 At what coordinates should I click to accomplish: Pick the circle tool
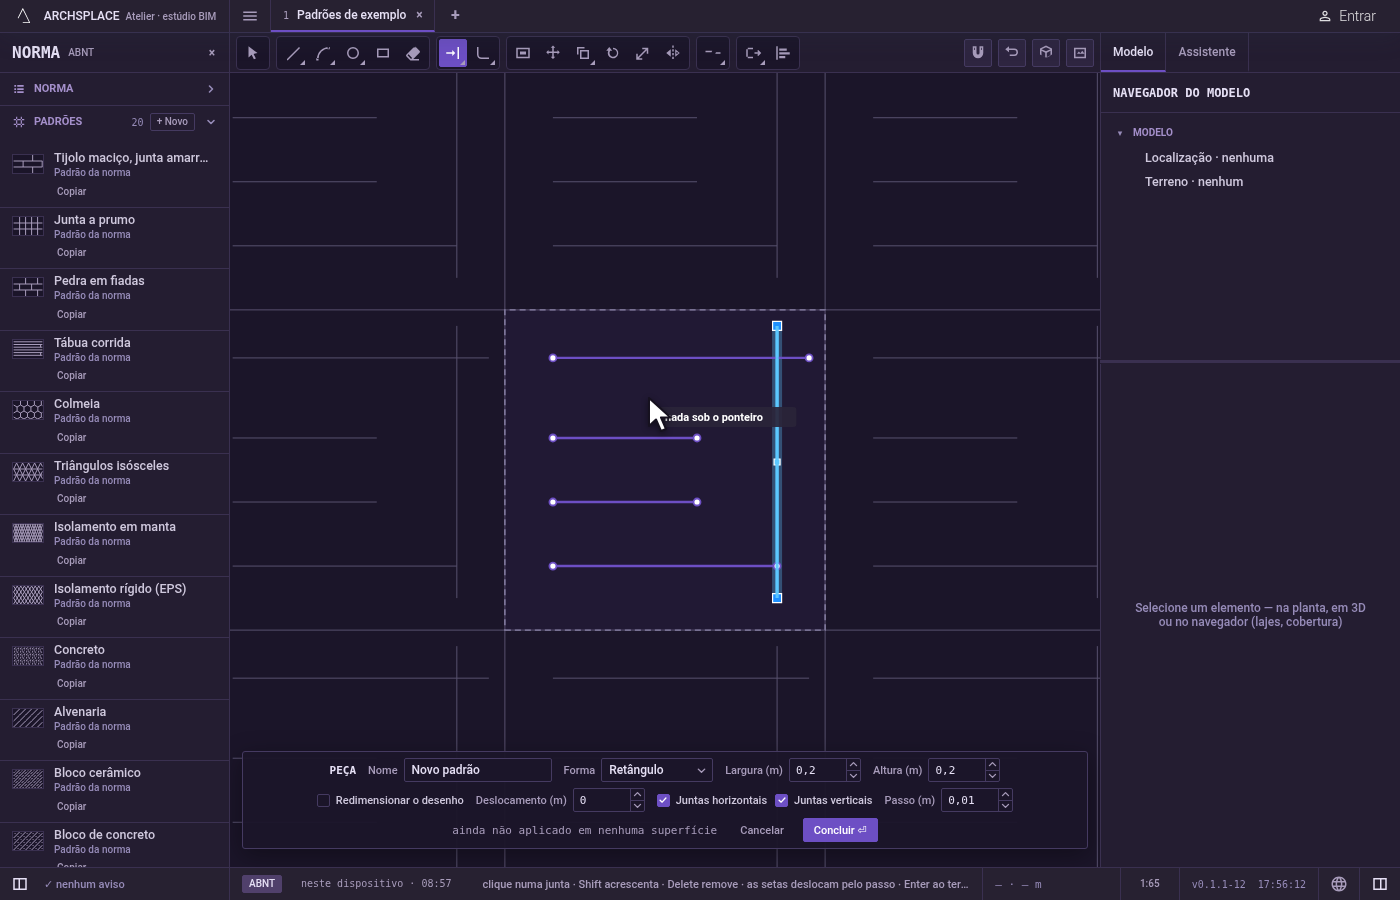(x=353, y=53)
